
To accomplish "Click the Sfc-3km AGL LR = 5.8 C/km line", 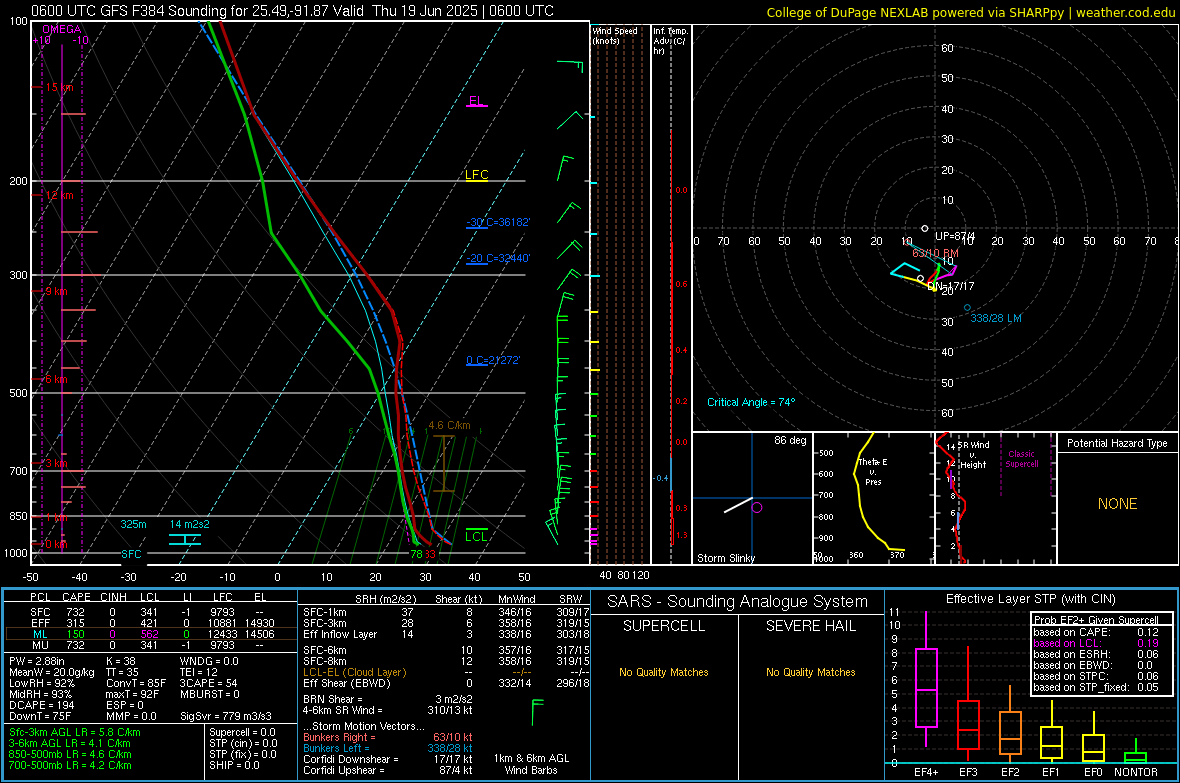I will 75,732.
